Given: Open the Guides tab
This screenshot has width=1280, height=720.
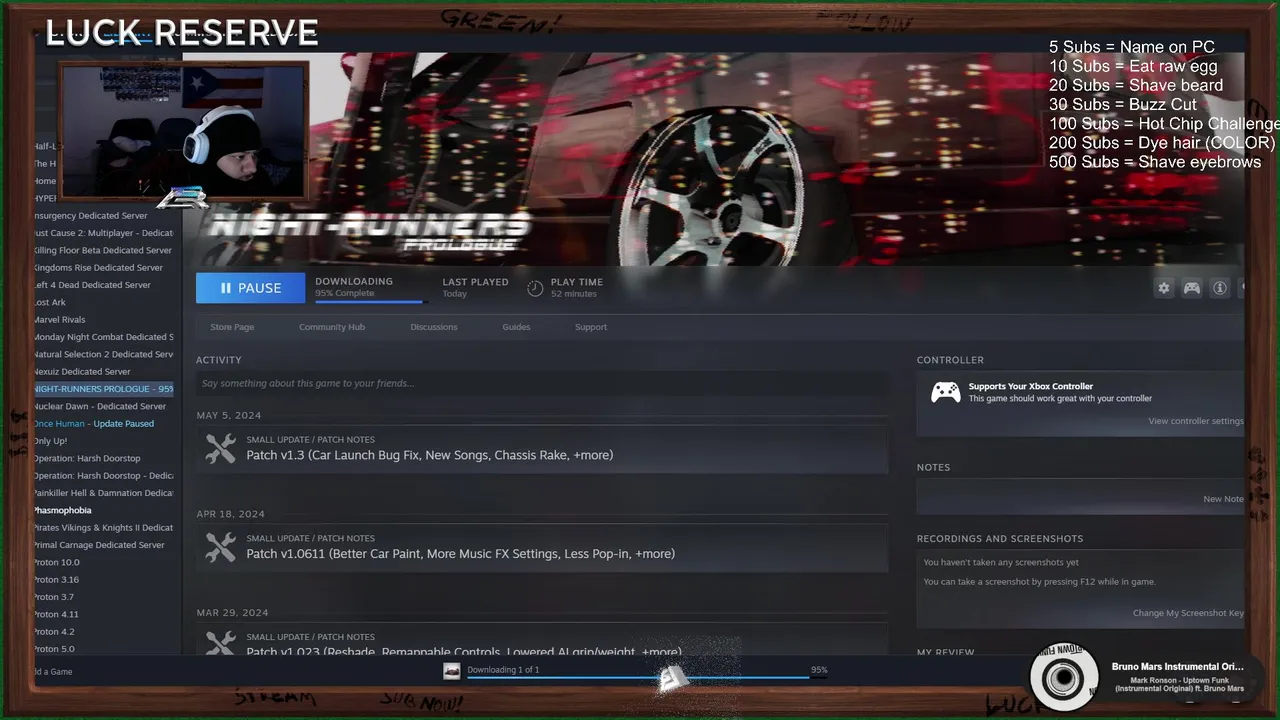Looking at the screenshot, I should coord(516,327).
